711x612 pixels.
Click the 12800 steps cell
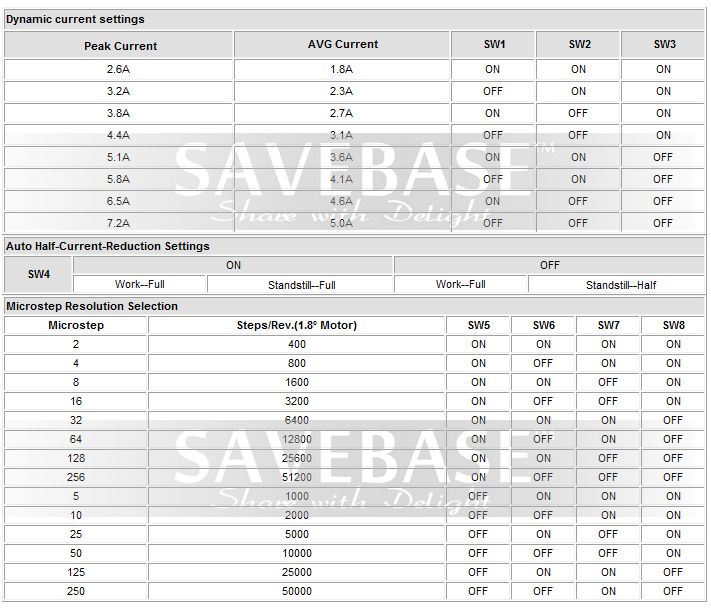pos(297,439)
